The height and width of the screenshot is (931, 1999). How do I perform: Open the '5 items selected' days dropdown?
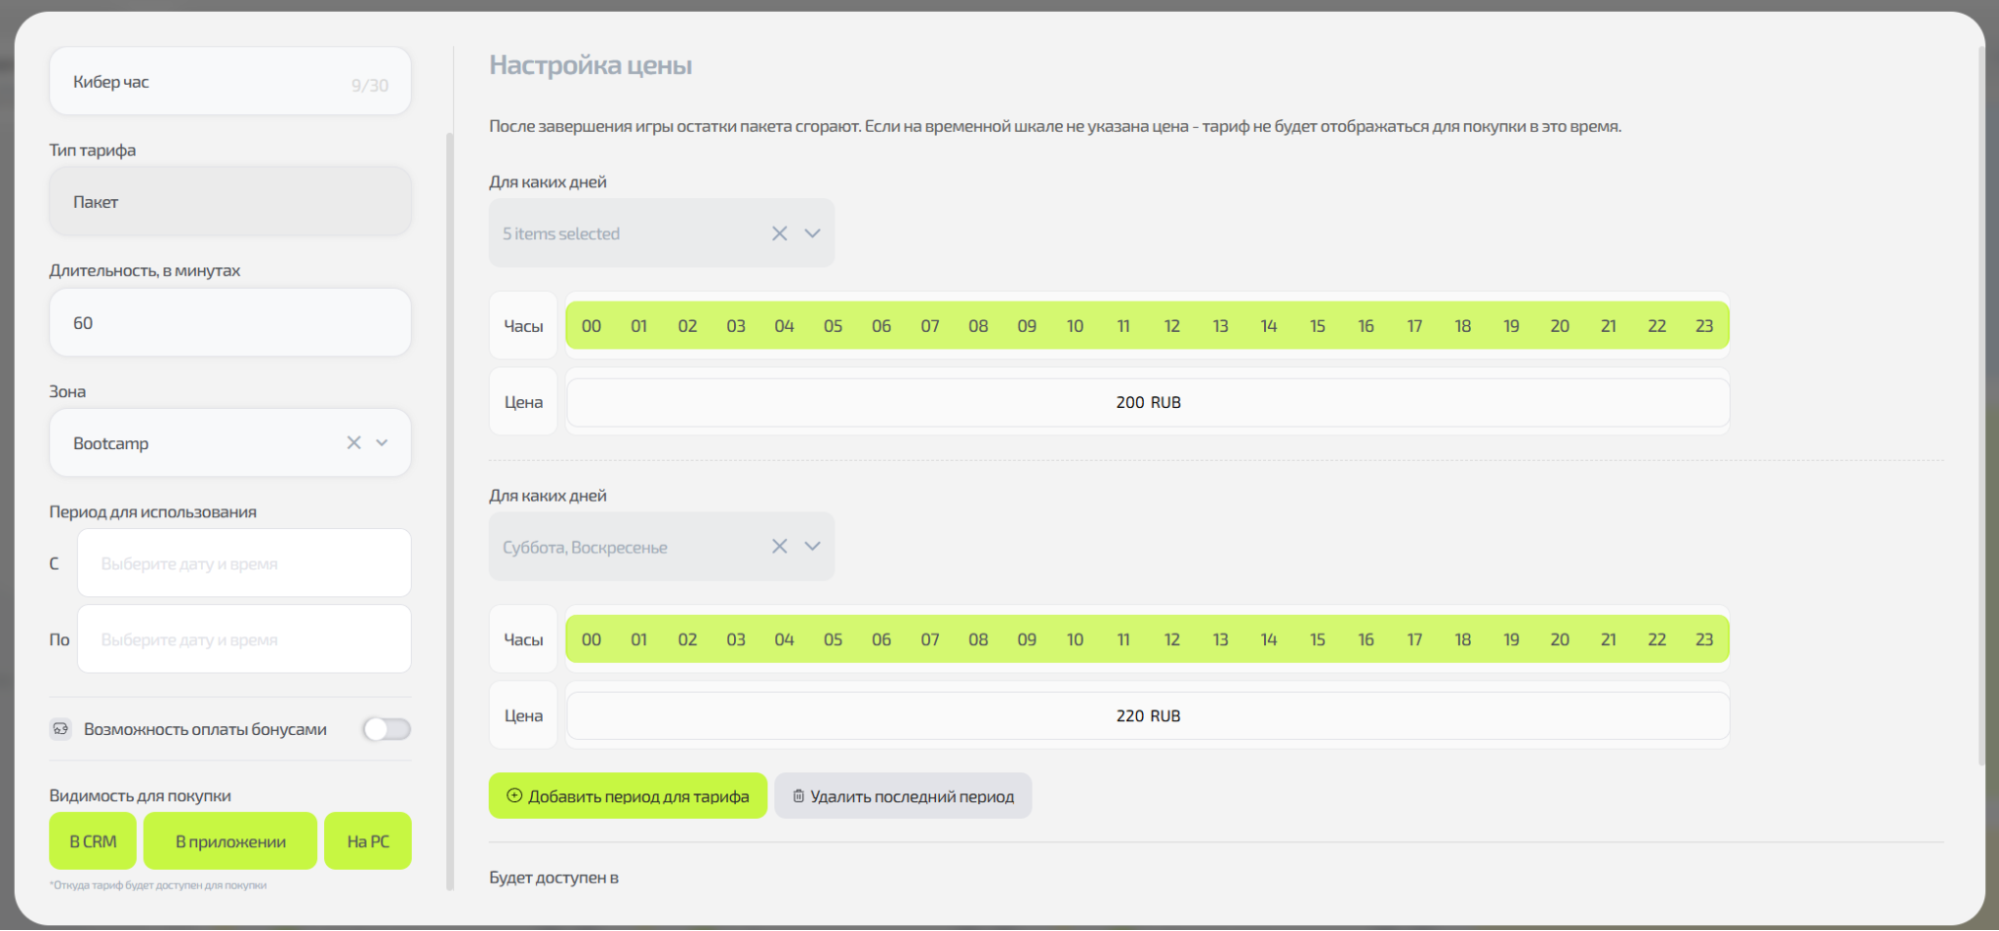pos(813,233)
